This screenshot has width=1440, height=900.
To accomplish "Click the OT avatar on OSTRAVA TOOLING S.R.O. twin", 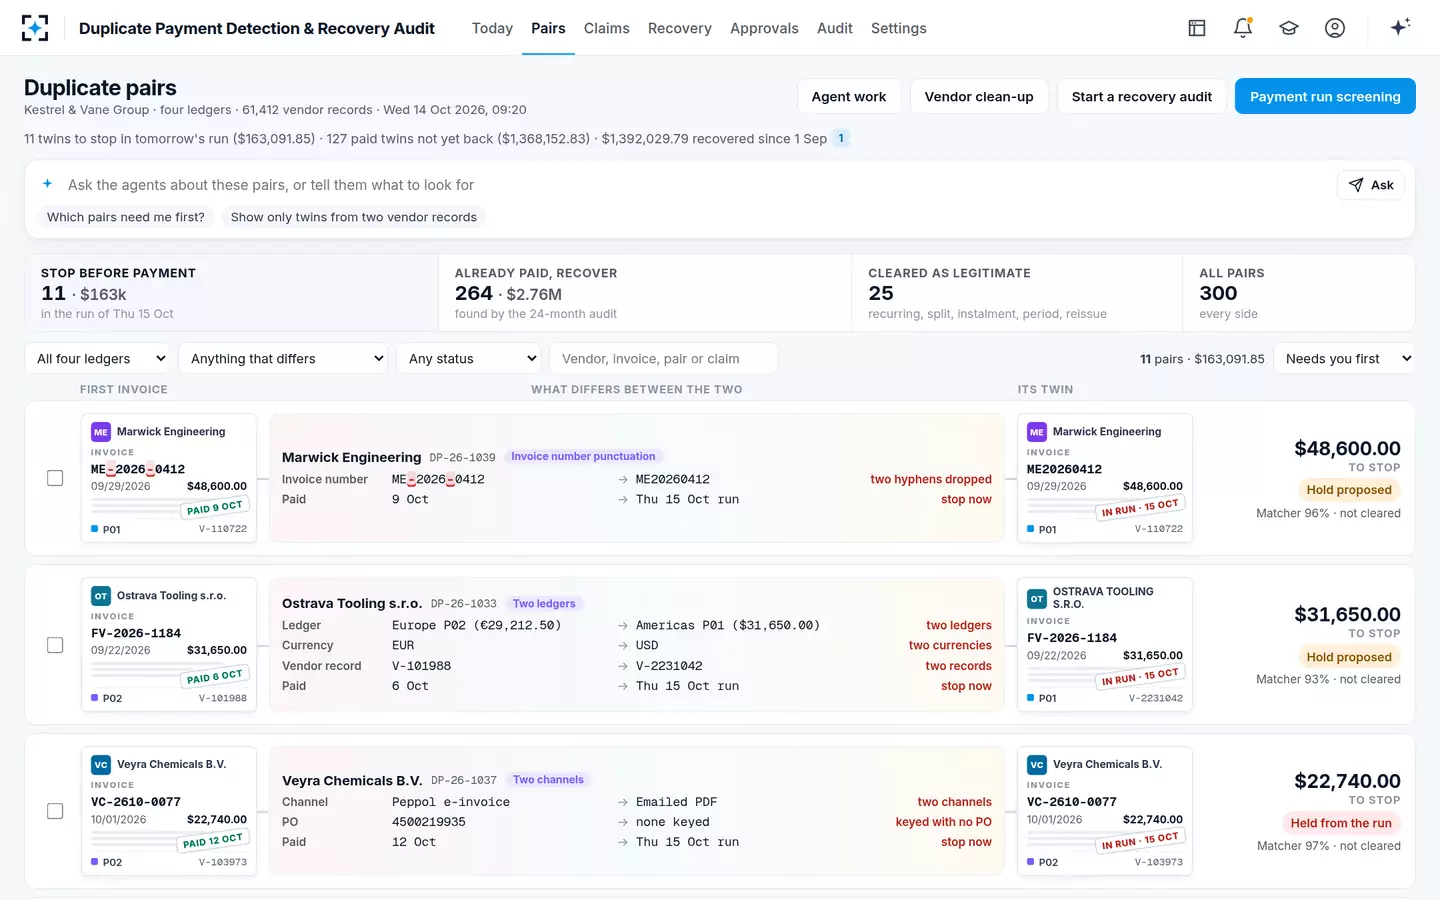I will 1037,598.
